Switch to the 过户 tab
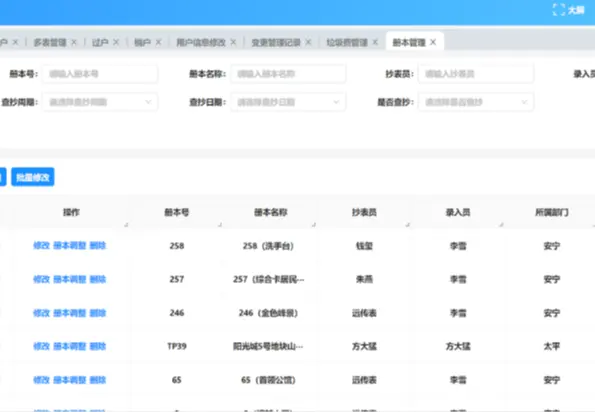 (100, 42)
